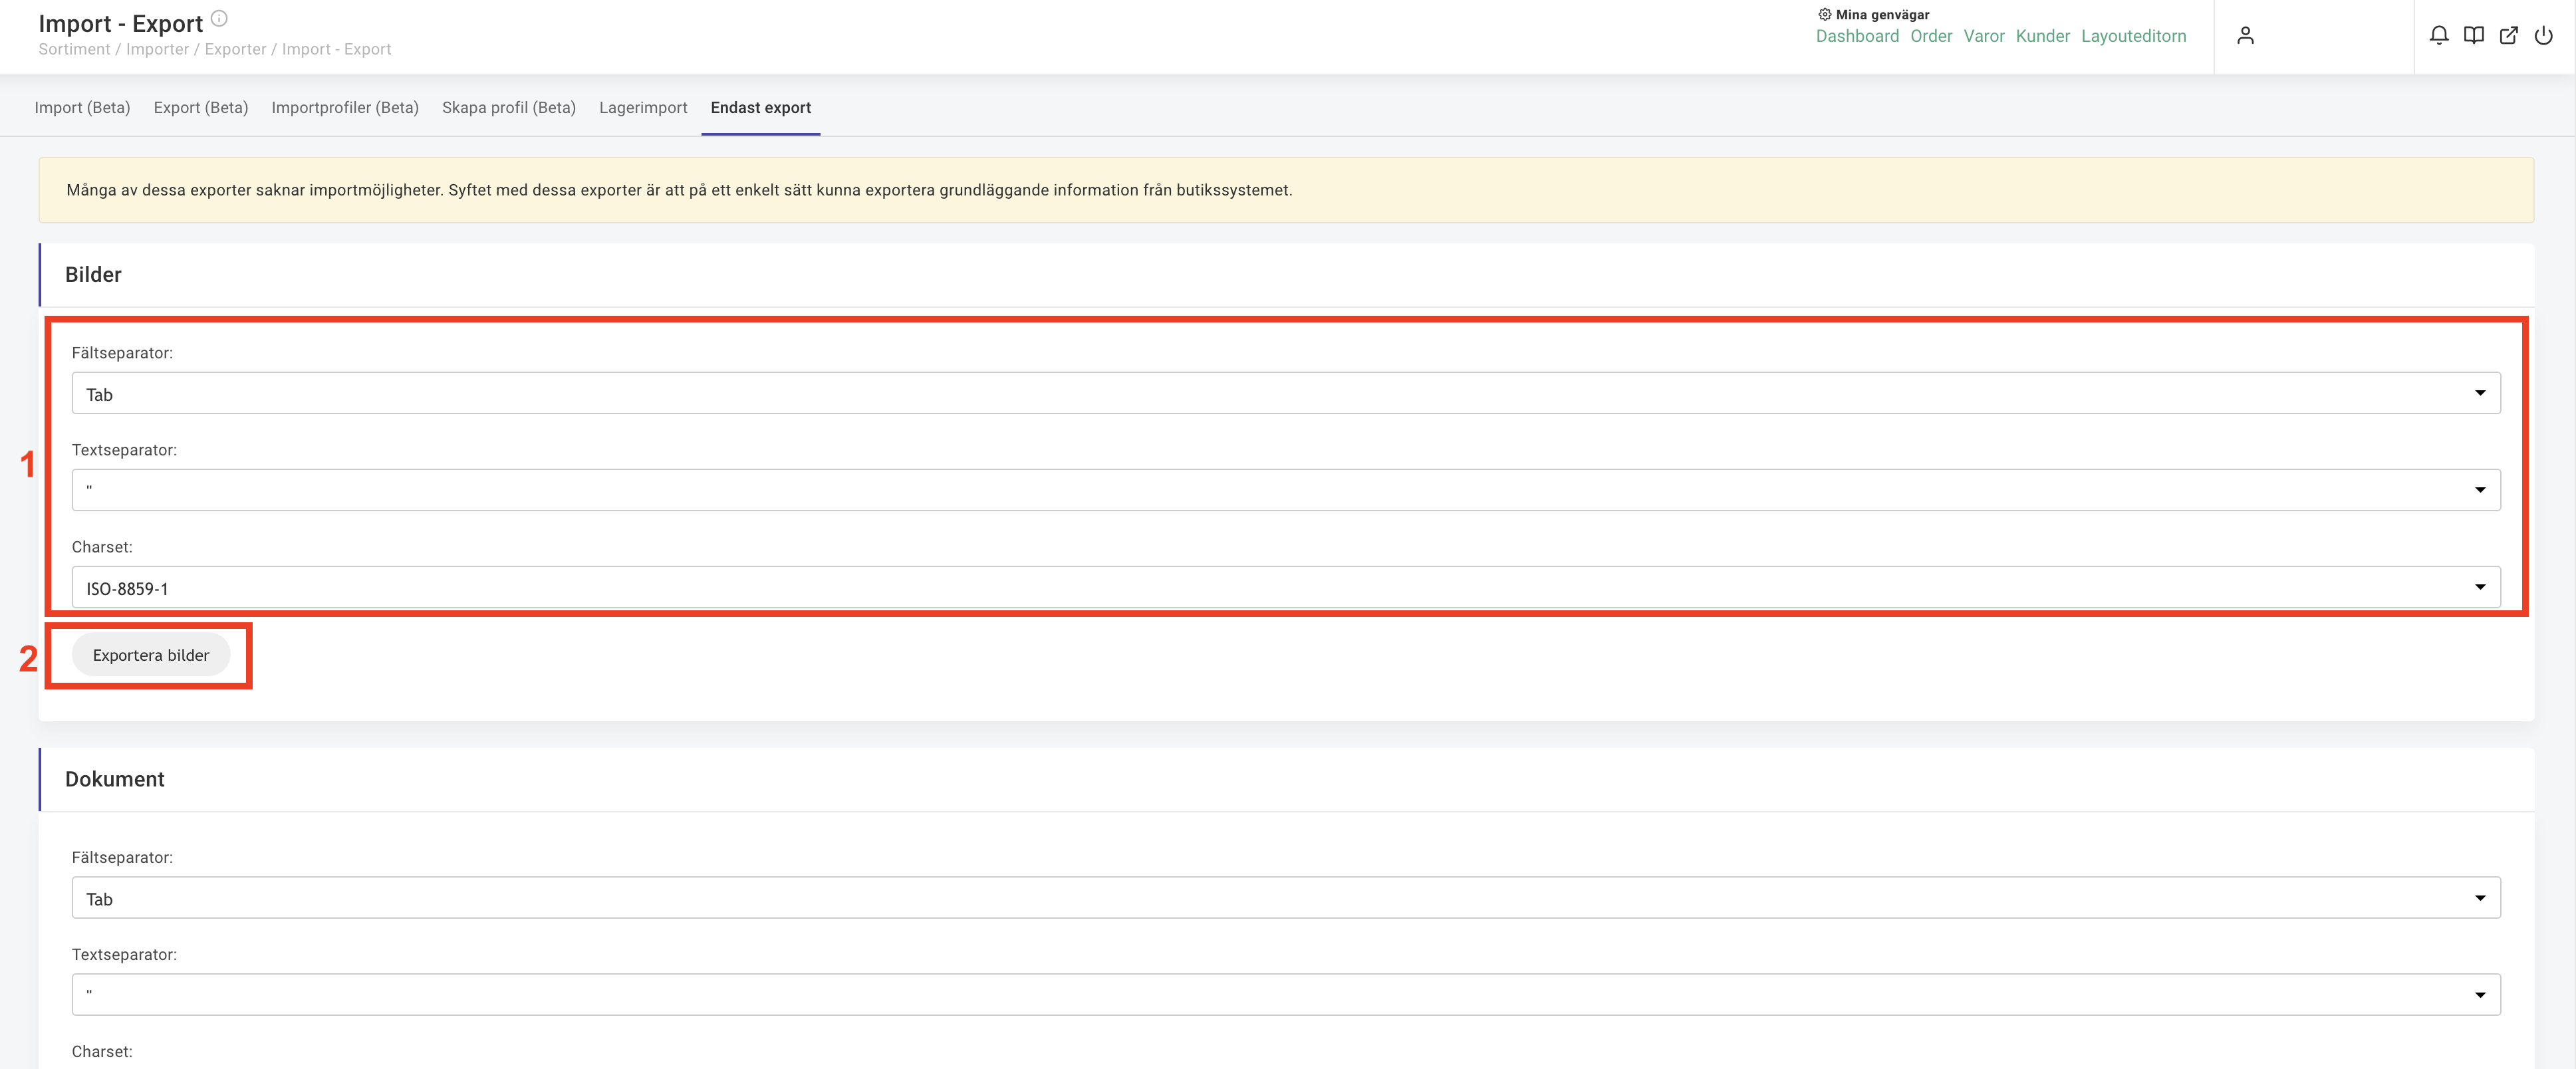Click Sortiment in the breadcrumb
The height and width of the screenshot is (1069, 2576).
coord(74,49)
